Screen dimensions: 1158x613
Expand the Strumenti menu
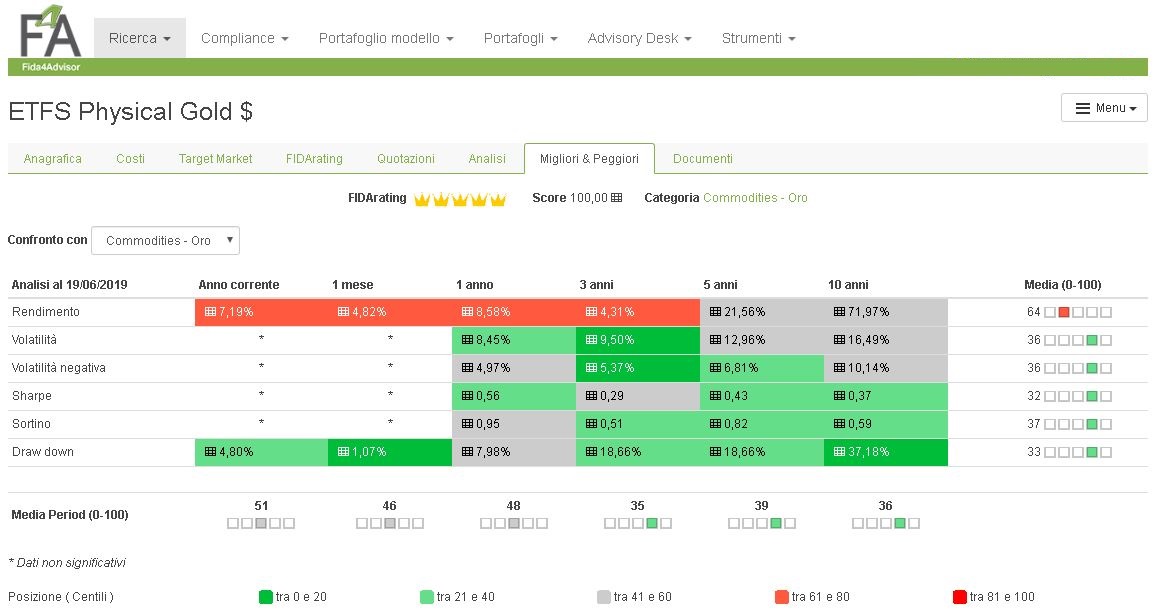(x=758, y=38)
